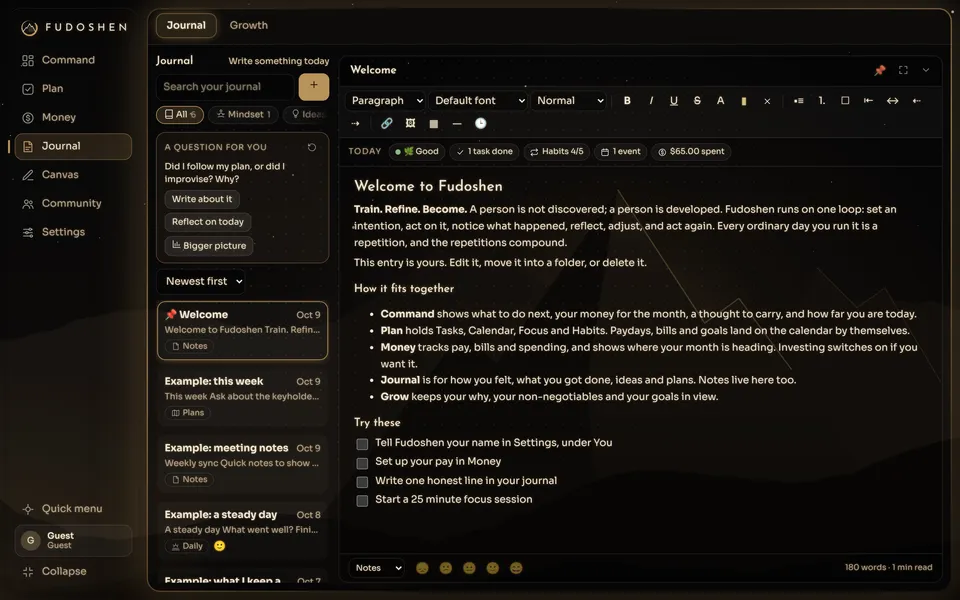
Task: Insert timestamp with the clock icon
Action: [481, 124]
